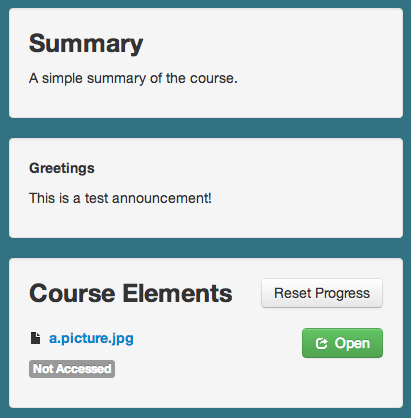Click blank area between a.picture.jpg link and Open button
411x418 pixels.
217,342
